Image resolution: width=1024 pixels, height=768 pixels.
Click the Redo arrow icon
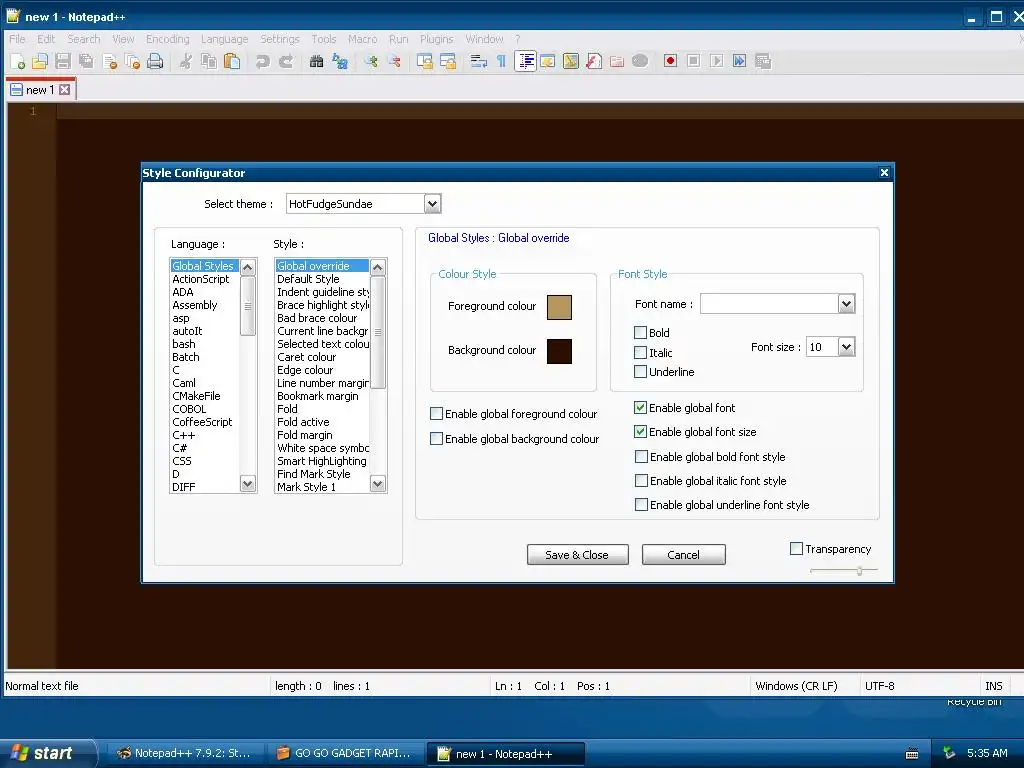pyautogui.click(x=286, y=61)
